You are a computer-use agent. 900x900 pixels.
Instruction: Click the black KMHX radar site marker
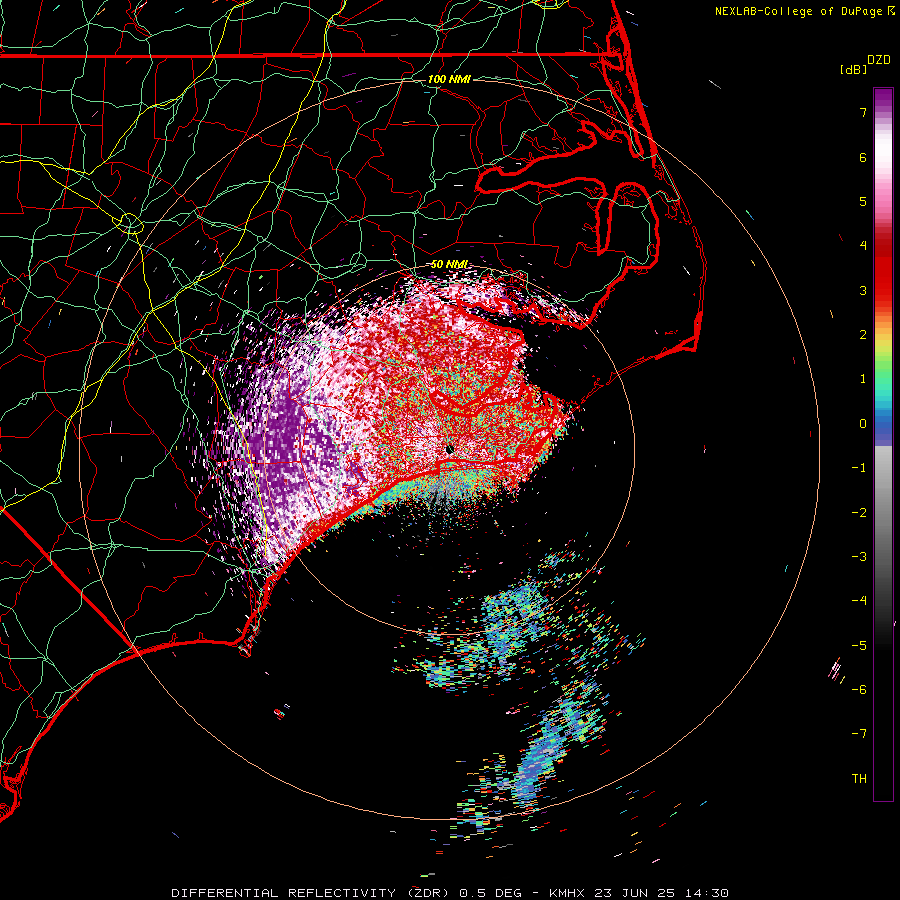449,450
